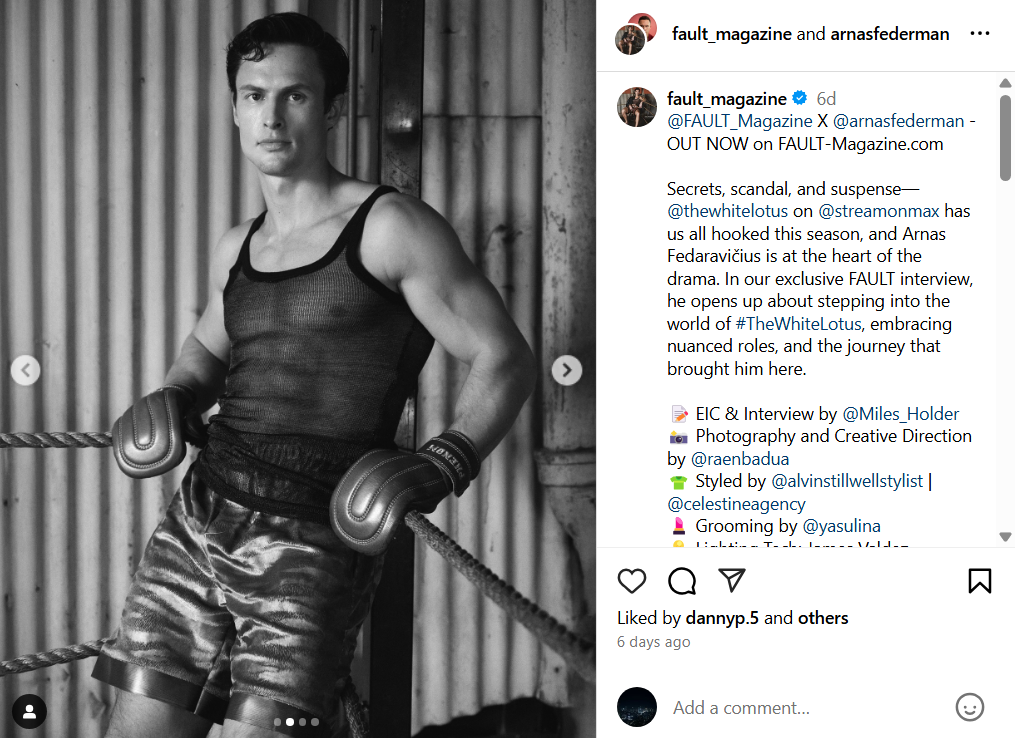Click the carousel pagination dots

(295, 721)
